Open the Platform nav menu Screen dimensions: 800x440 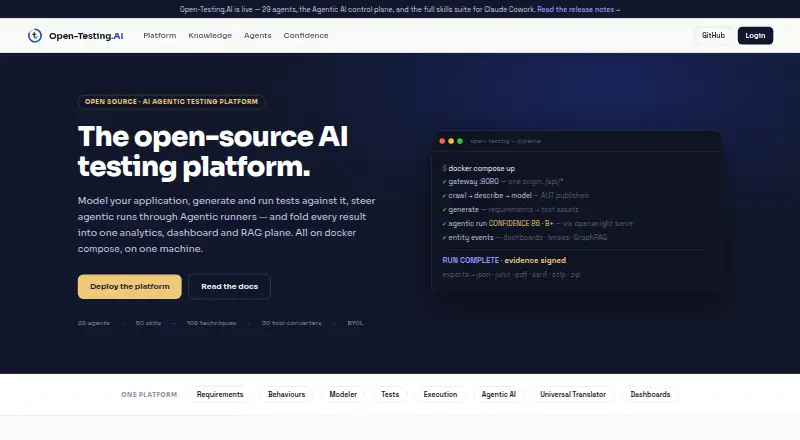[x=160, y=35]
